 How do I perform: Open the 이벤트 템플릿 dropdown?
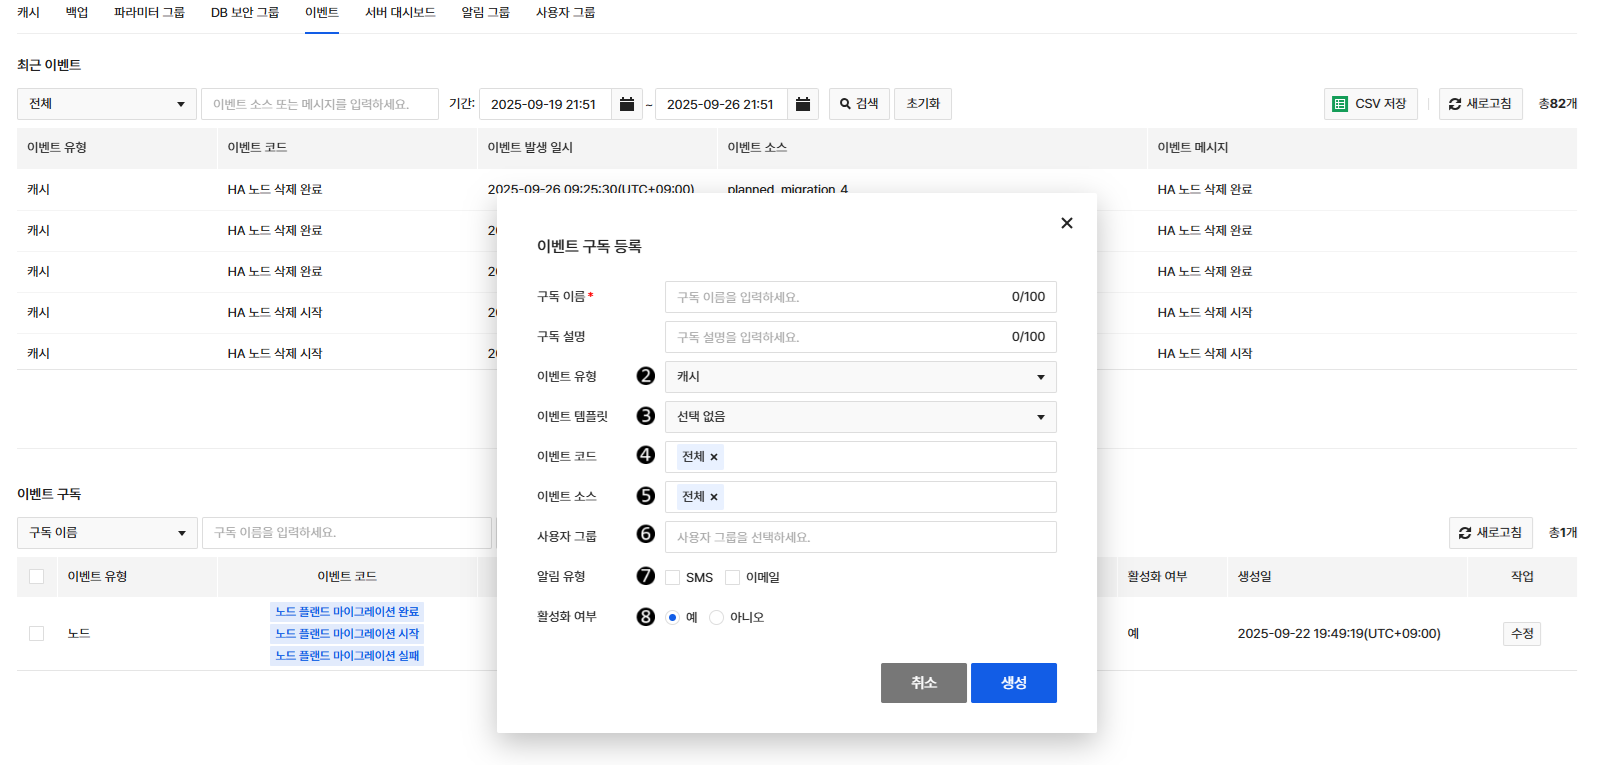coord(860,417)
